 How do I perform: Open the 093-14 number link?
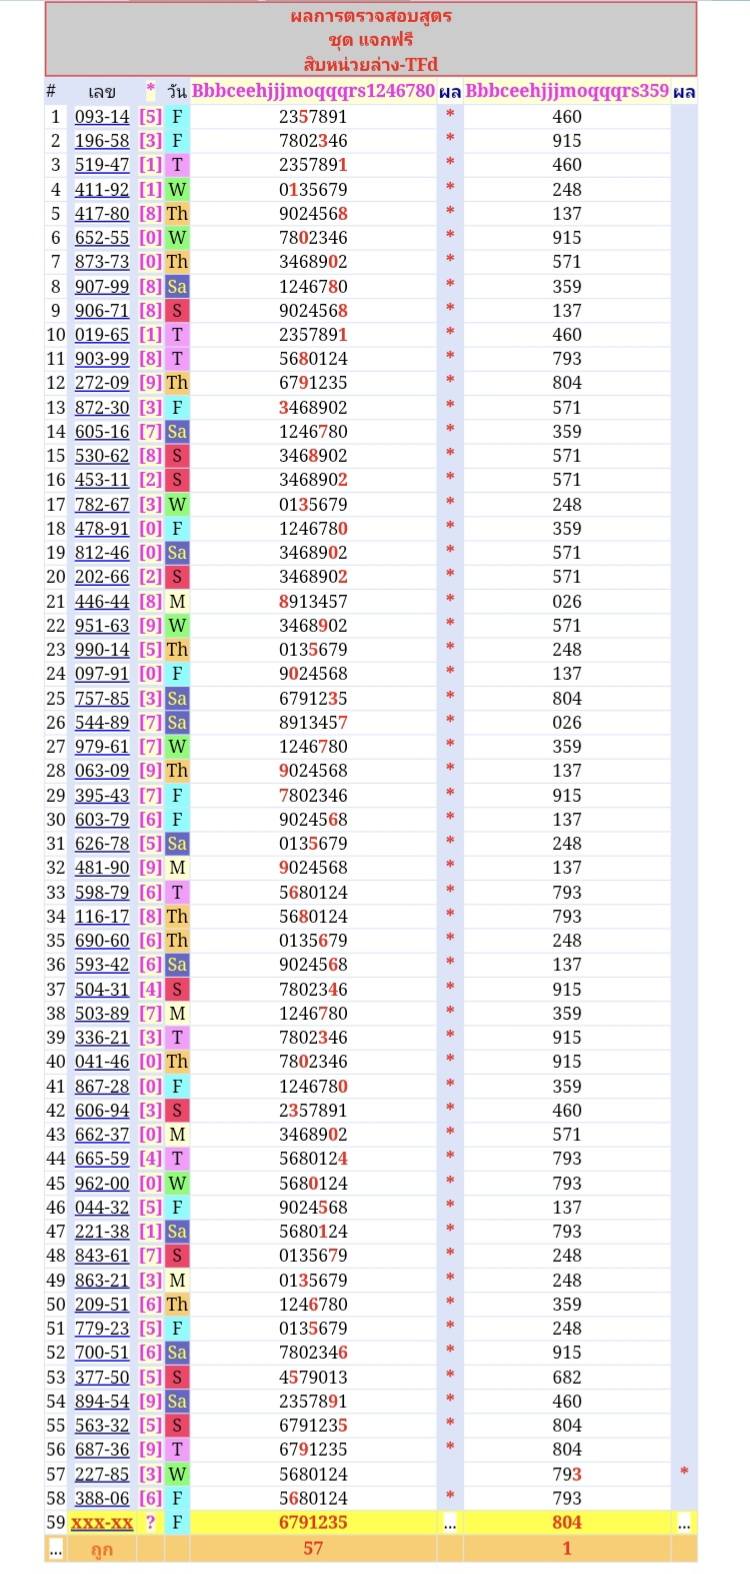click(102, 117)
